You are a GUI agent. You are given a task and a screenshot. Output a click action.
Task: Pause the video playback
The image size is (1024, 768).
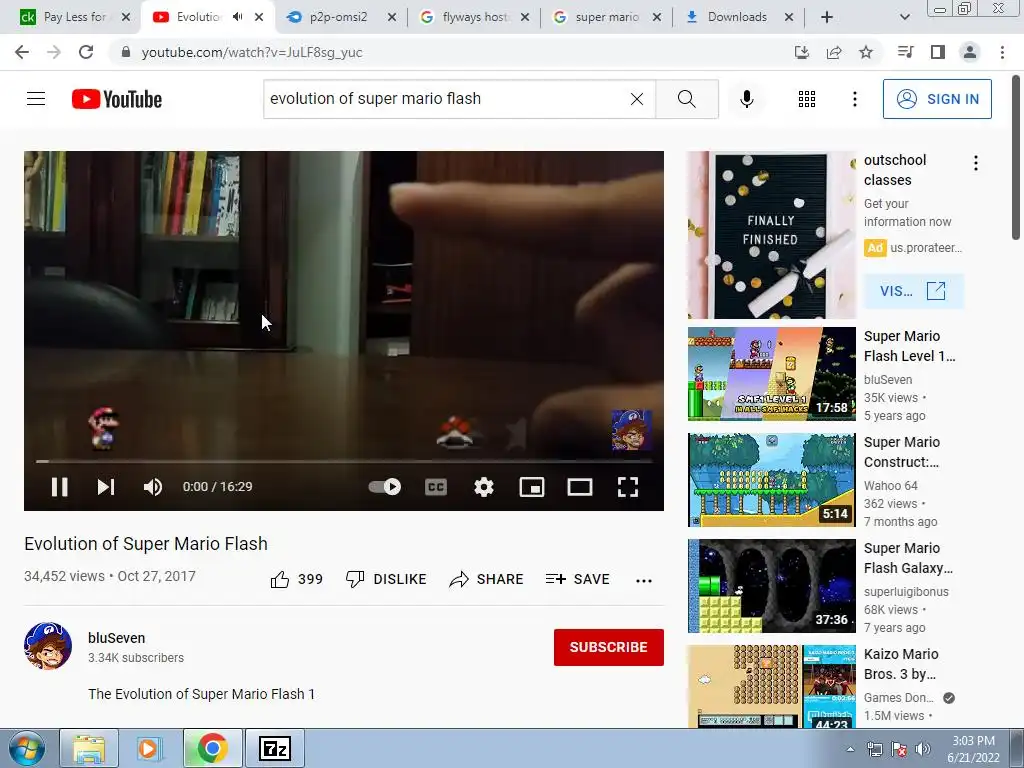[x=59, y=487]
